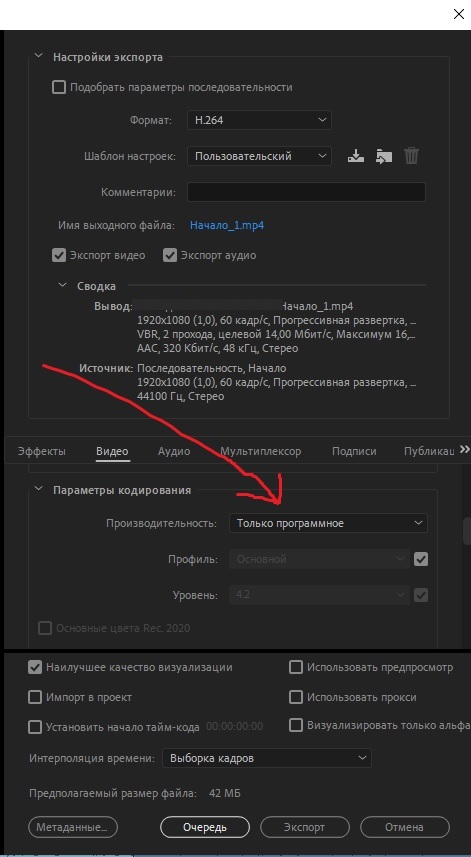
Task: Enable 'Использовать предпросмотр' checkbox
Action: (x=296, y=667)
